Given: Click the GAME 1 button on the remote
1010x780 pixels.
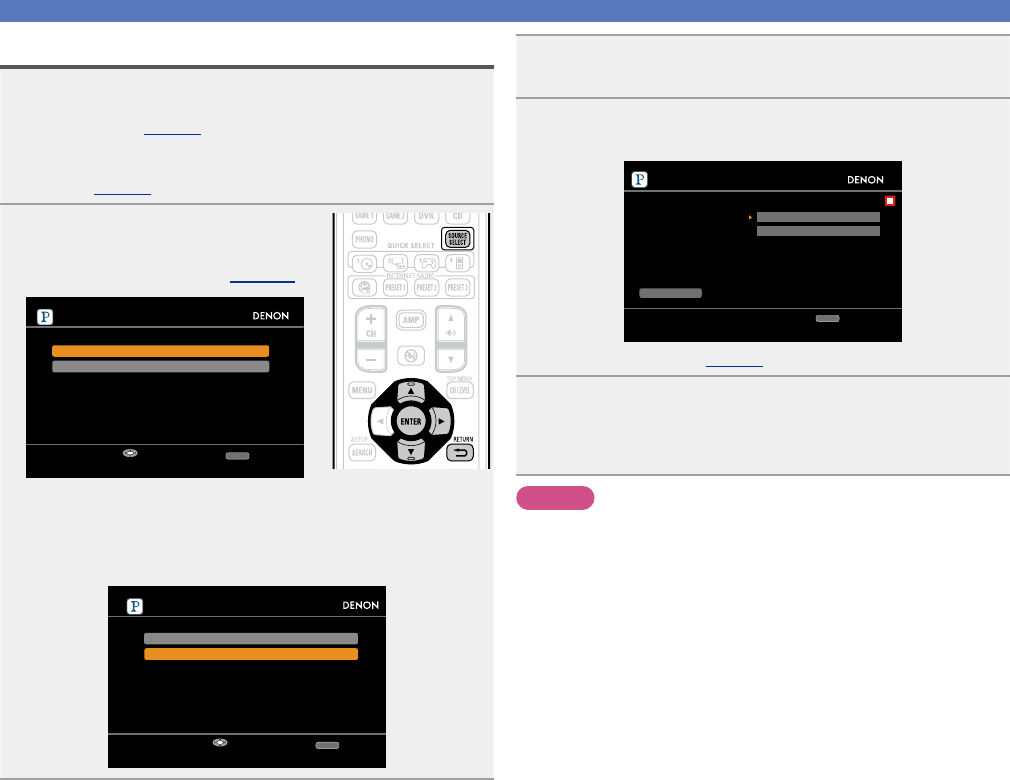Looking at the screenshot, I should coord(365,217).
